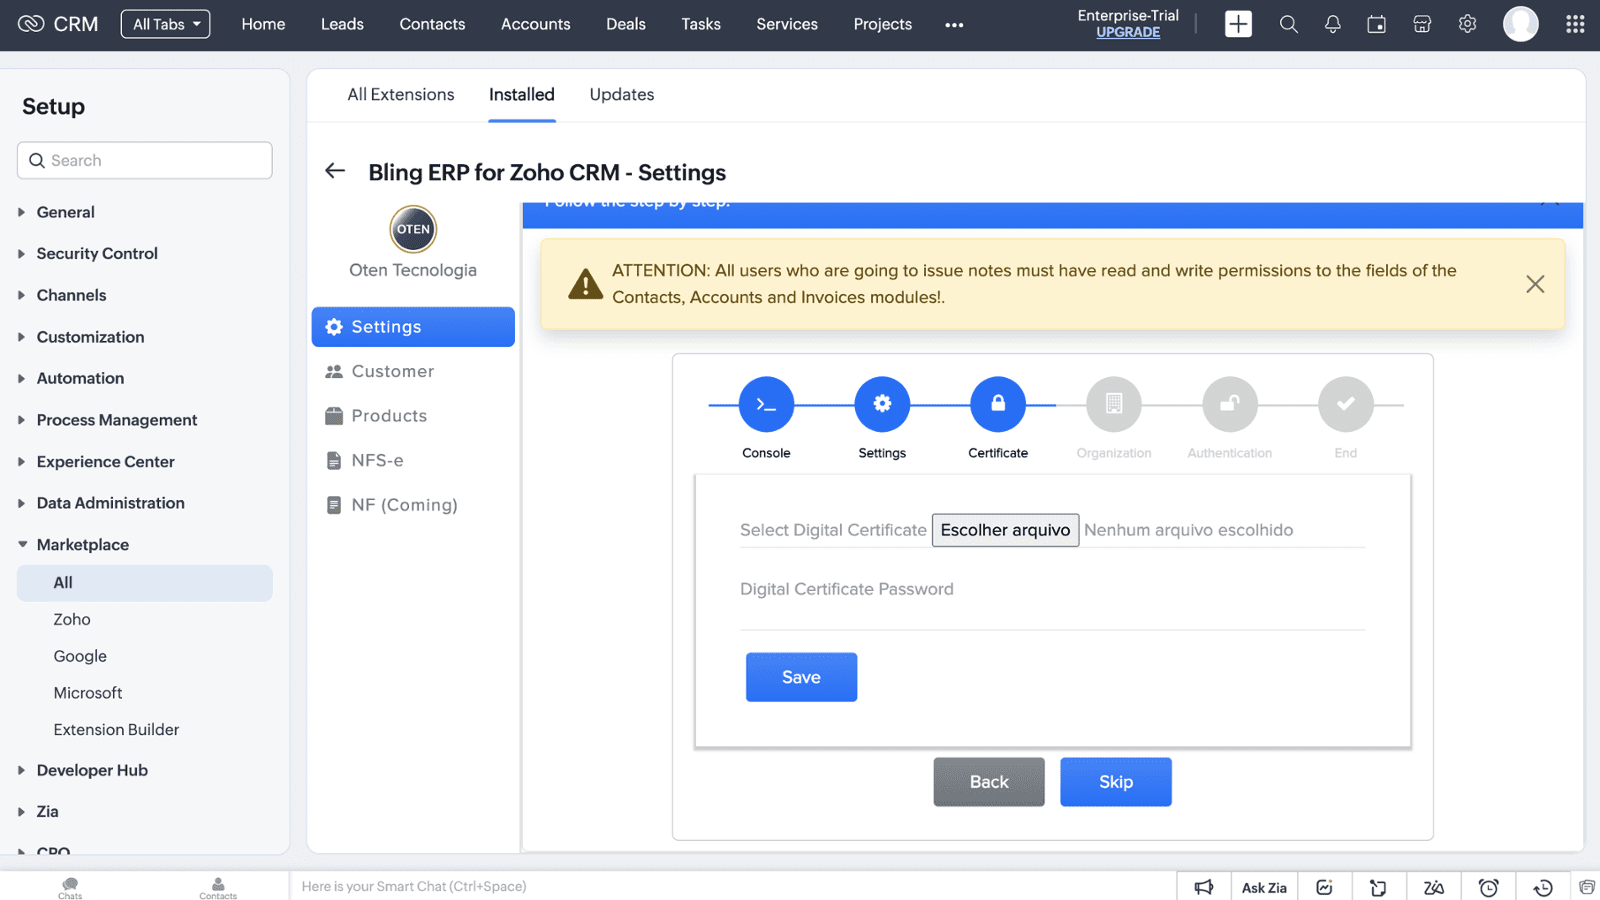This screenshot has height=900, width=1600.
Task: Click the back arrow beside Bling ERP title
Action: click(335, 171)
